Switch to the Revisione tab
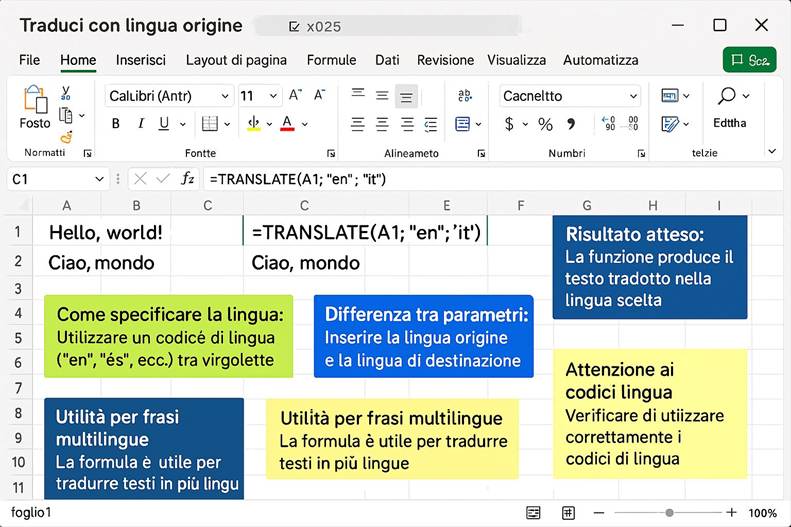The height and width of the screenshot is (527, 791). pos(445,60)
